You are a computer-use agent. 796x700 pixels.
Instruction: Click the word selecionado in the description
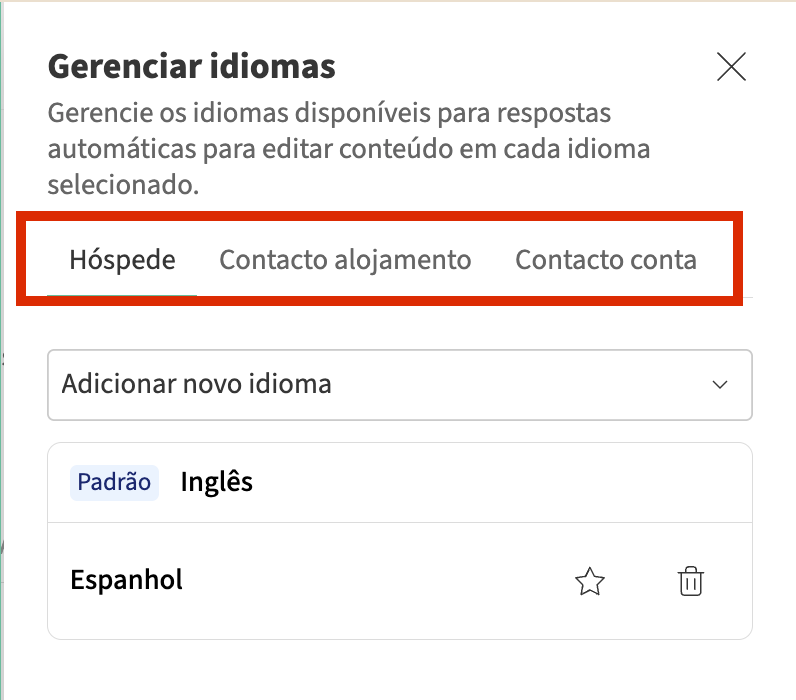119,186
